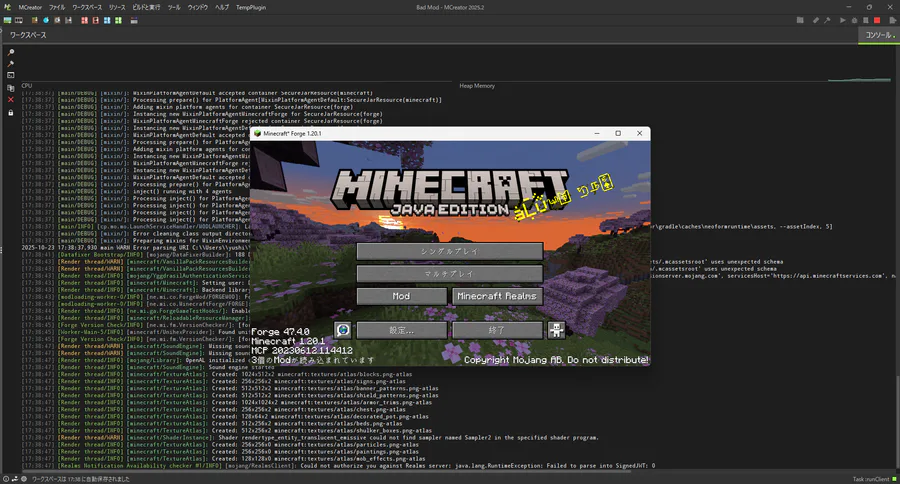Toggle the console scroll lock icon

(10, 113)
